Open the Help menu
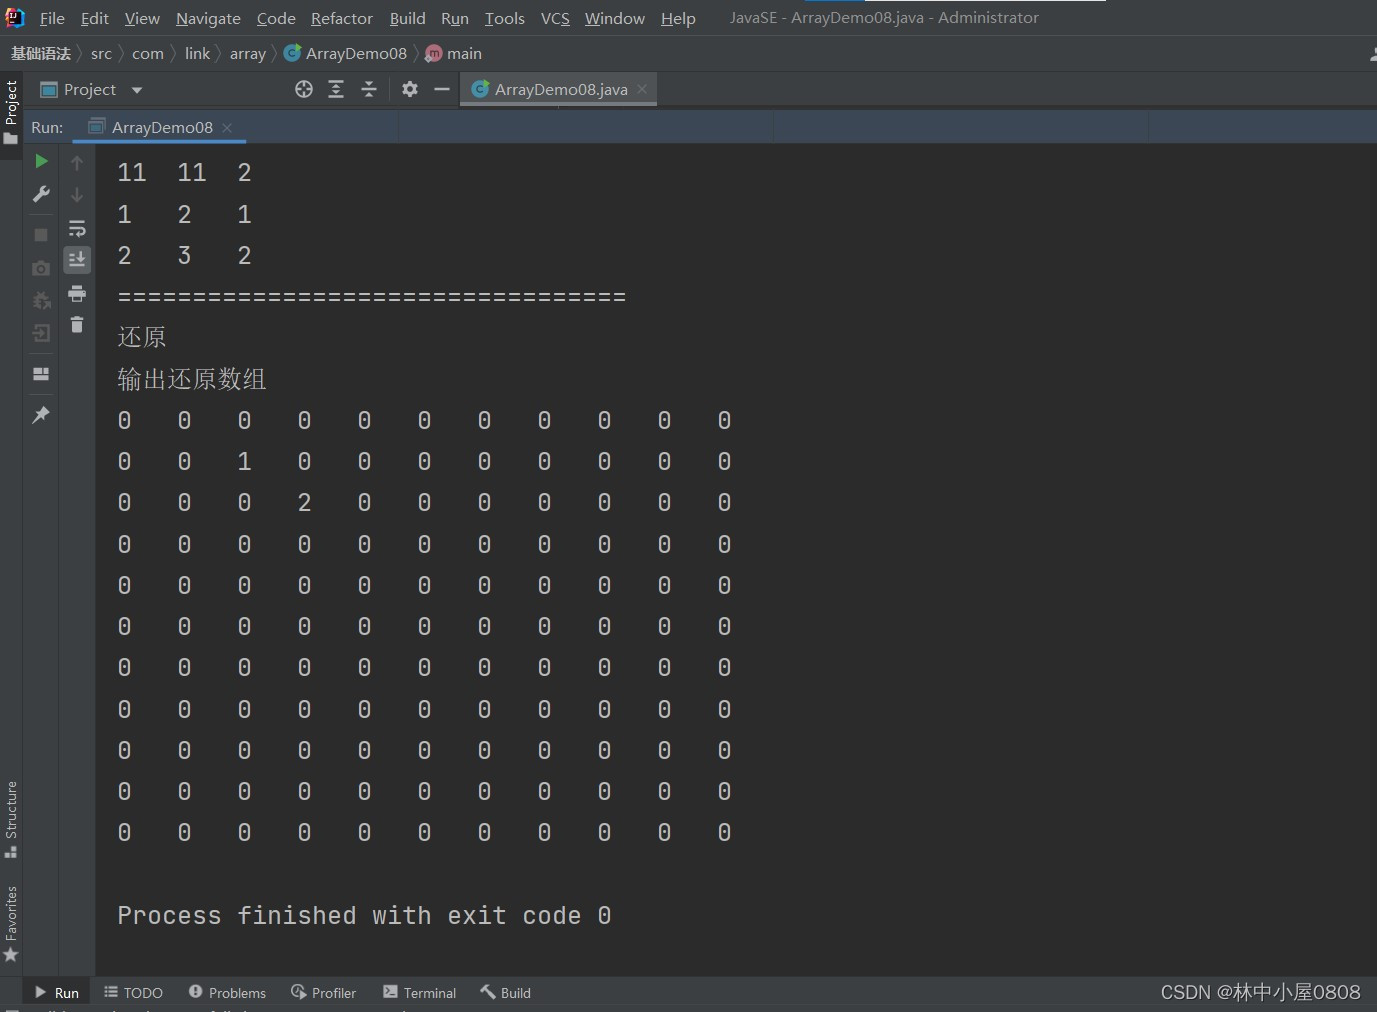Screen dimensions: 1377x1012 (x=678, y=18)
